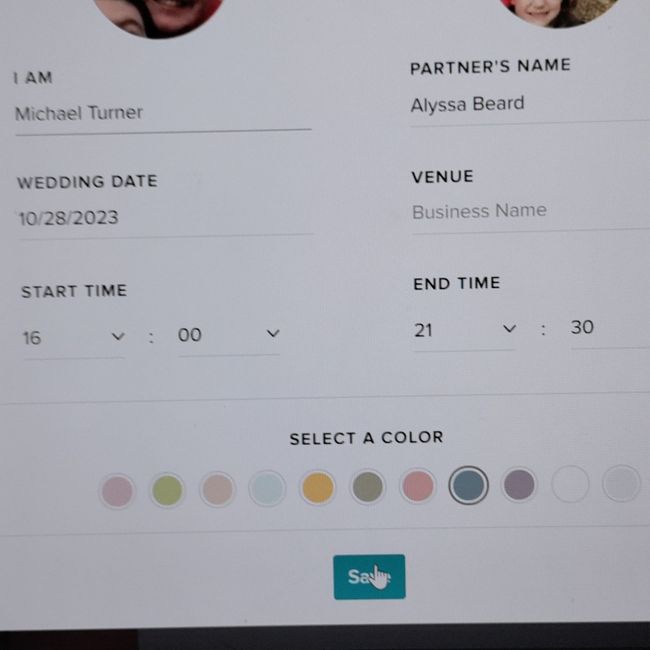
Task: Select the muted purple color swatch
Action: pos(519,484)
